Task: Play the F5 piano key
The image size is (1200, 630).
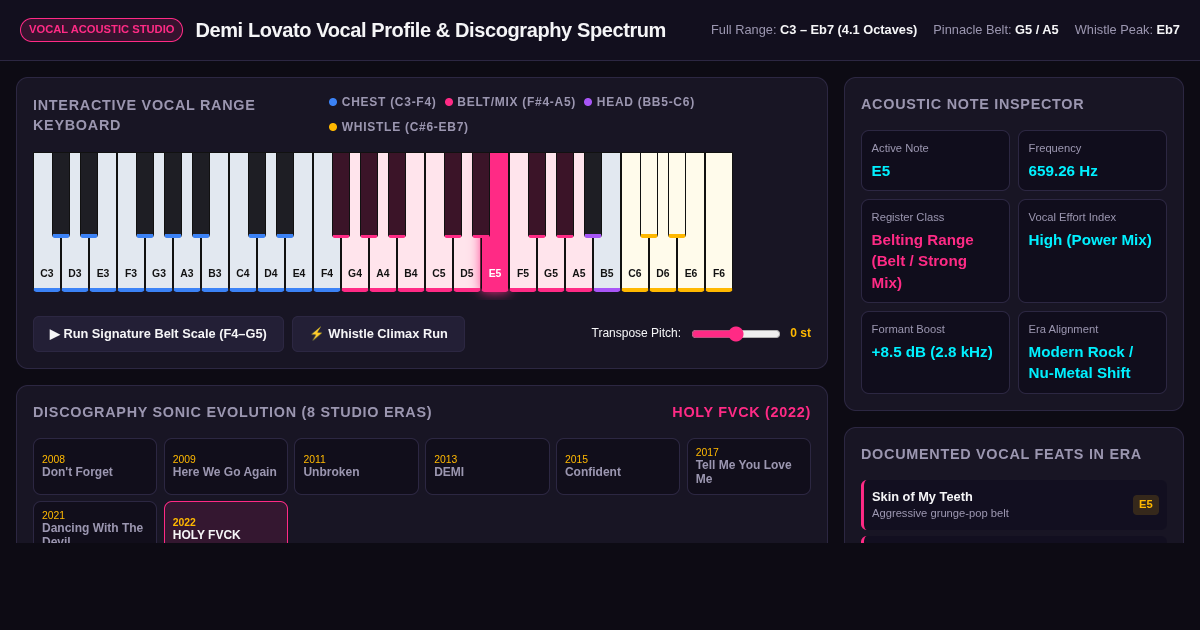Action: tap(523, 265)
